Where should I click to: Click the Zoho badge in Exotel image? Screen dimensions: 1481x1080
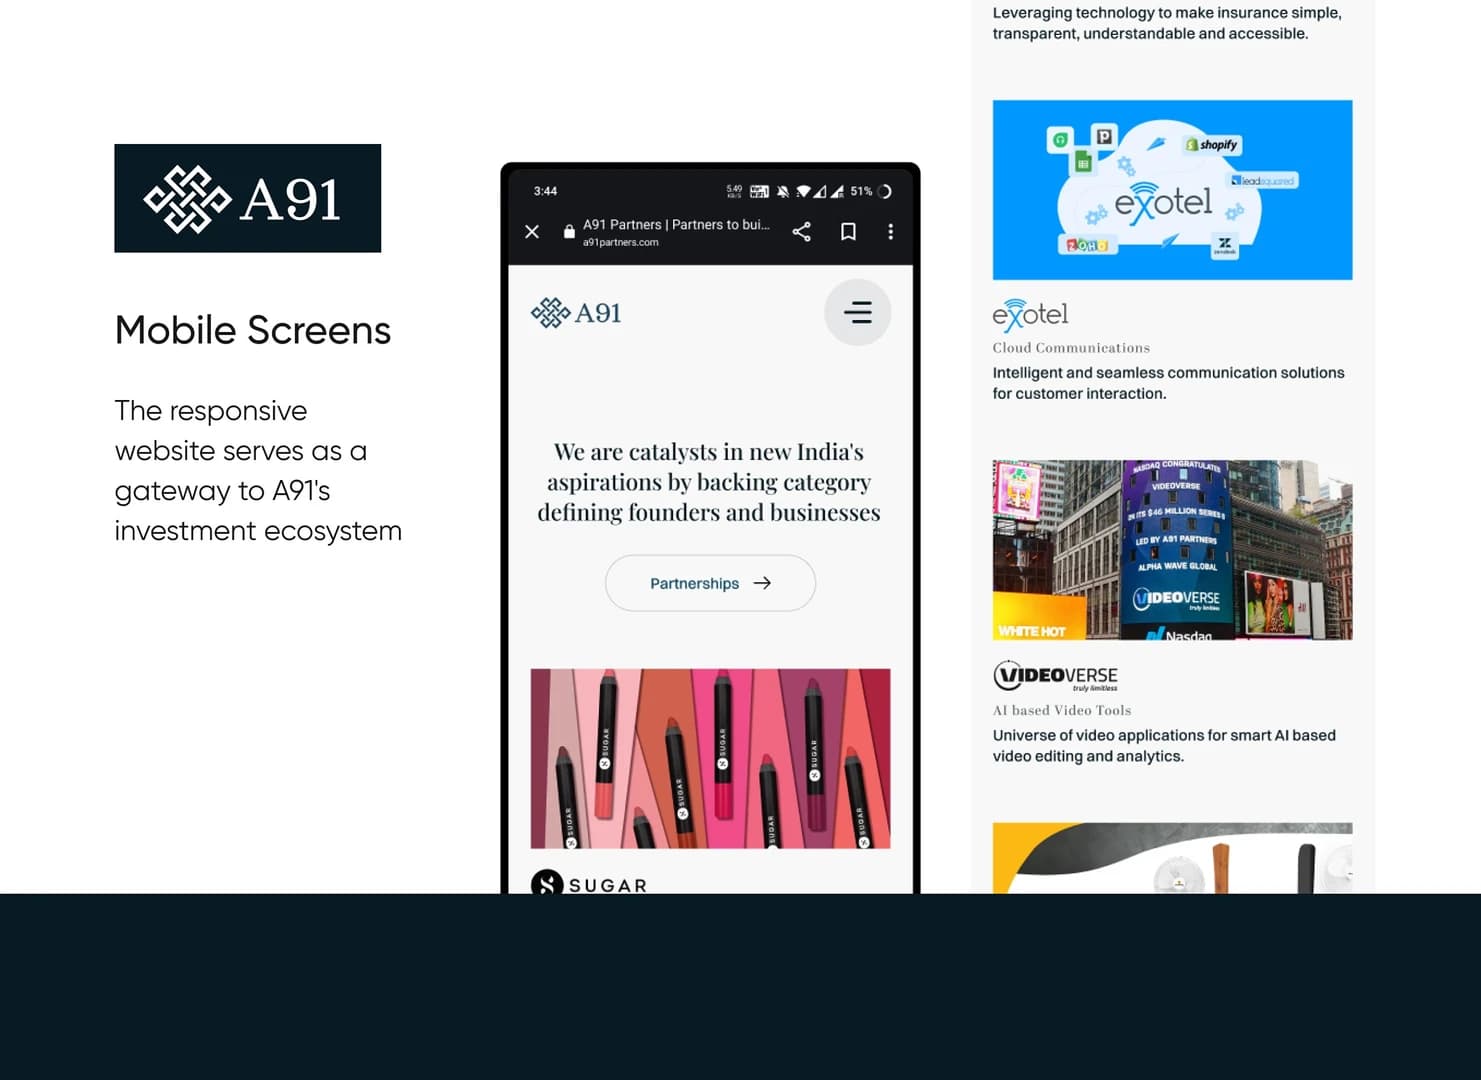(x=1086, y=245)
